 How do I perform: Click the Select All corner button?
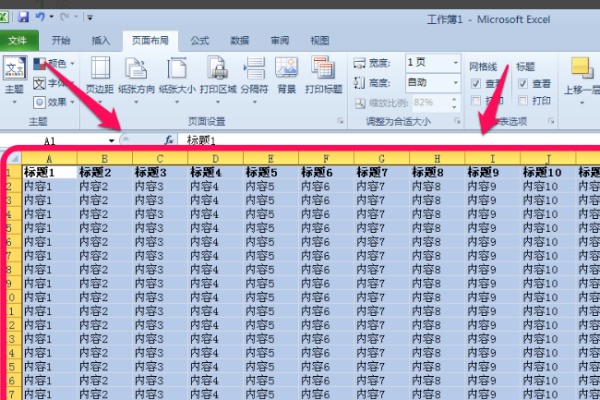coord(15,158)
